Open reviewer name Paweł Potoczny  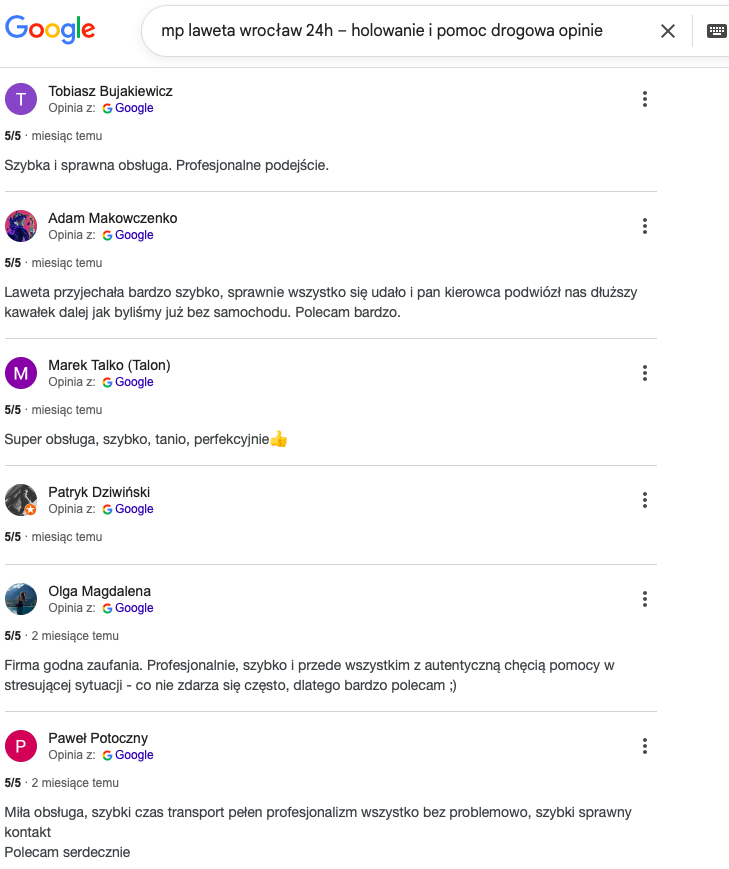tap(98, 738)
